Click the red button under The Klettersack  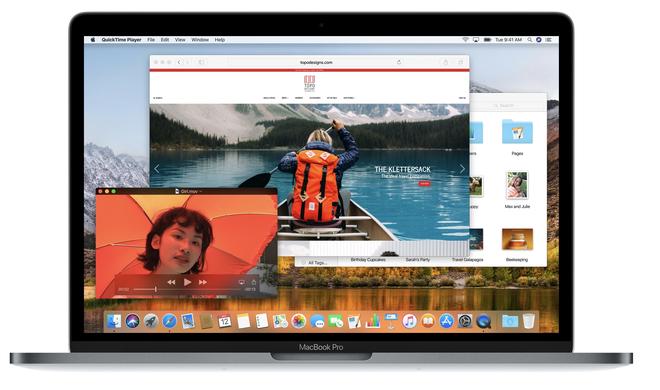424,183
